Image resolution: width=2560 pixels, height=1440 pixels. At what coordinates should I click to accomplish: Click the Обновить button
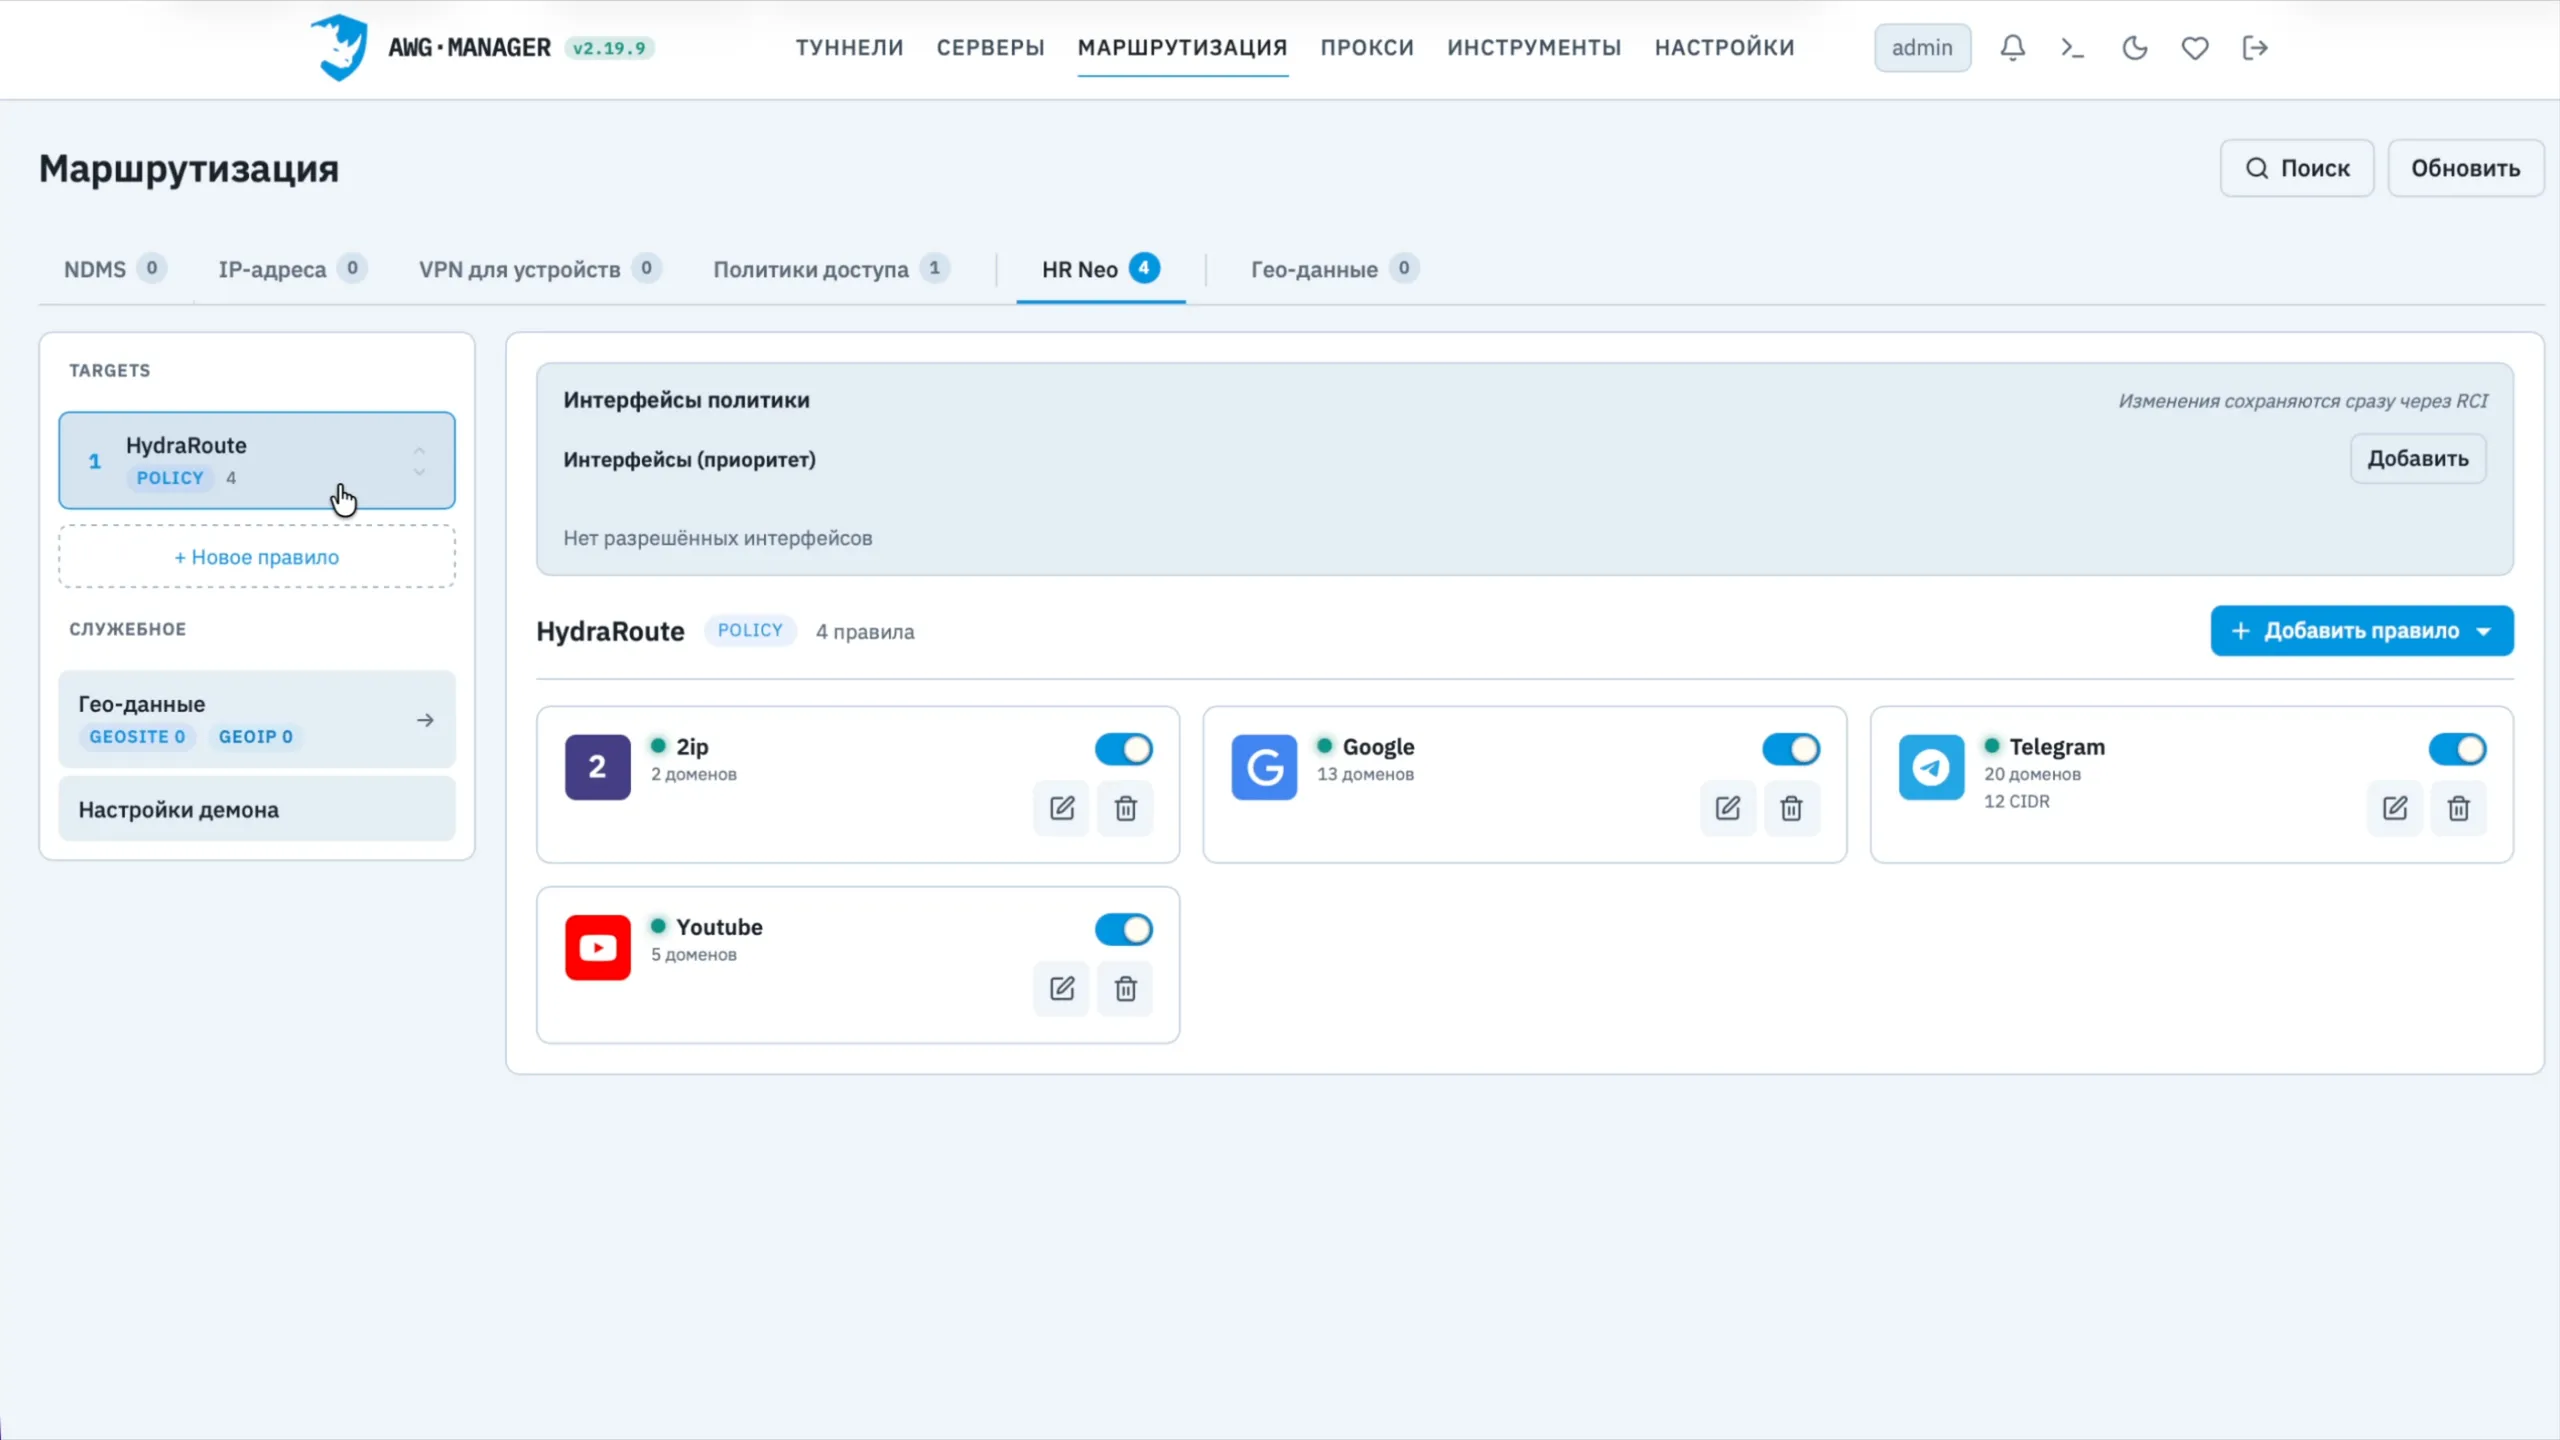coord(2465,168)
